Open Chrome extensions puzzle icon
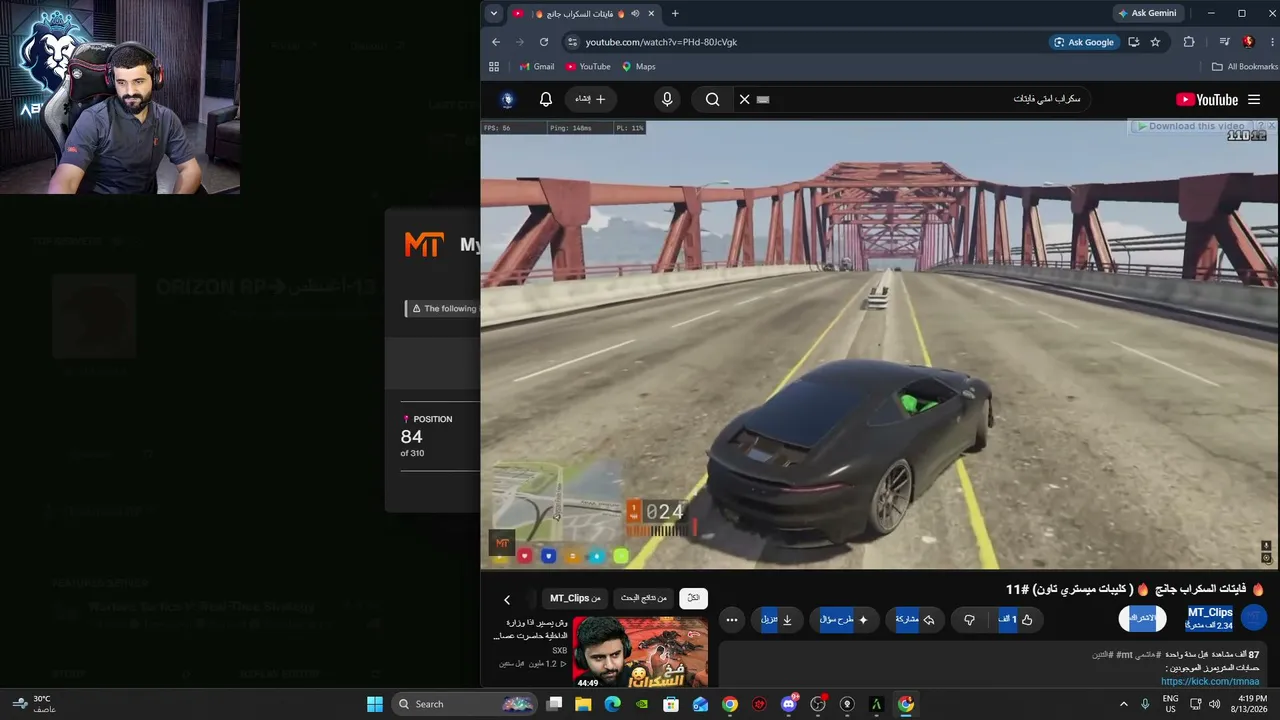 1189,42
